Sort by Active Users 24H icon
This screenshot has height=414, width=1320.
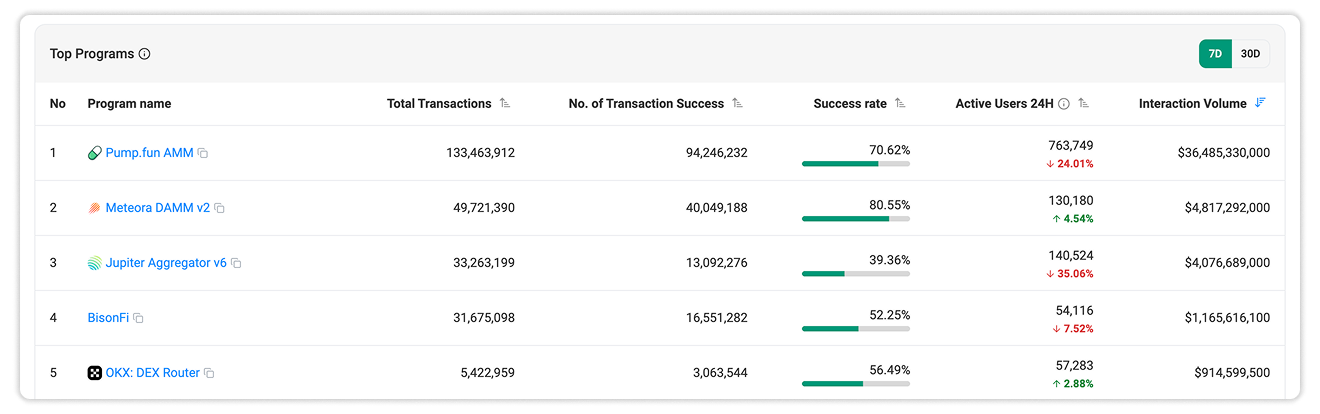tap(1084, 103)
